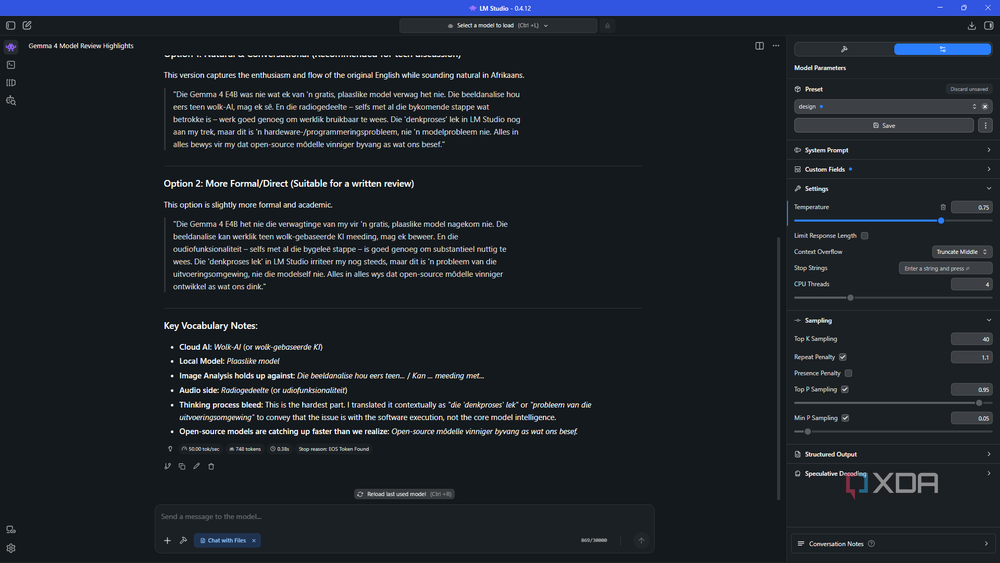
Task: Expand the Custom Fields section
Action: (893, 170)
